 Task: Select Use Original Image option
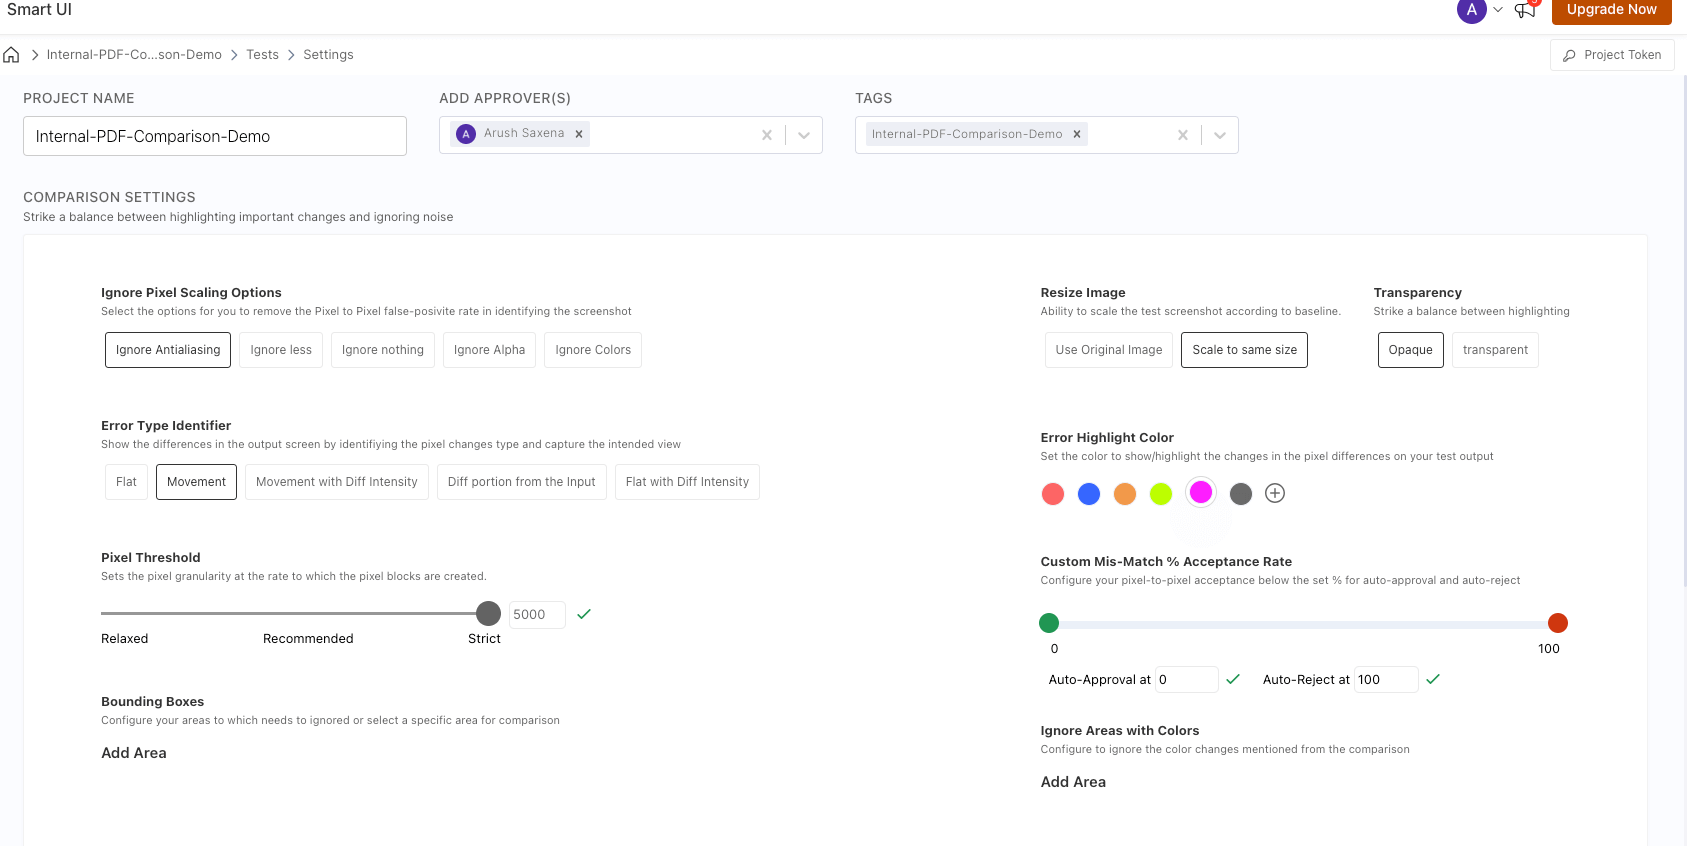[x=1108, y=350]
